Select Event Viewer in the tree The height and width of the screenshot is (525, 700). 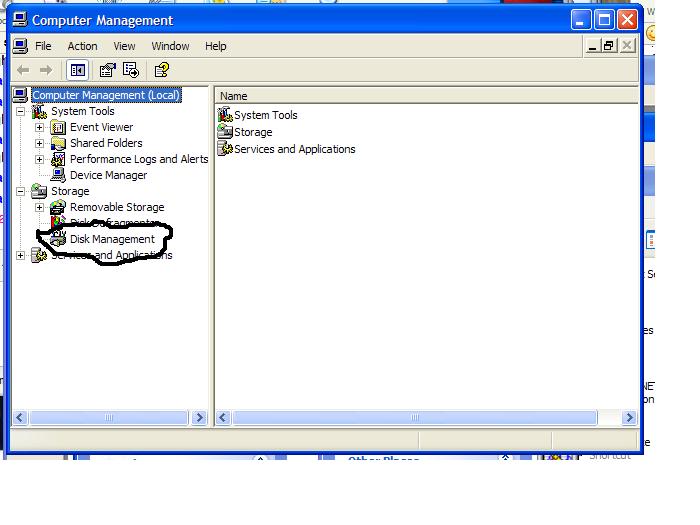[101, 127]
